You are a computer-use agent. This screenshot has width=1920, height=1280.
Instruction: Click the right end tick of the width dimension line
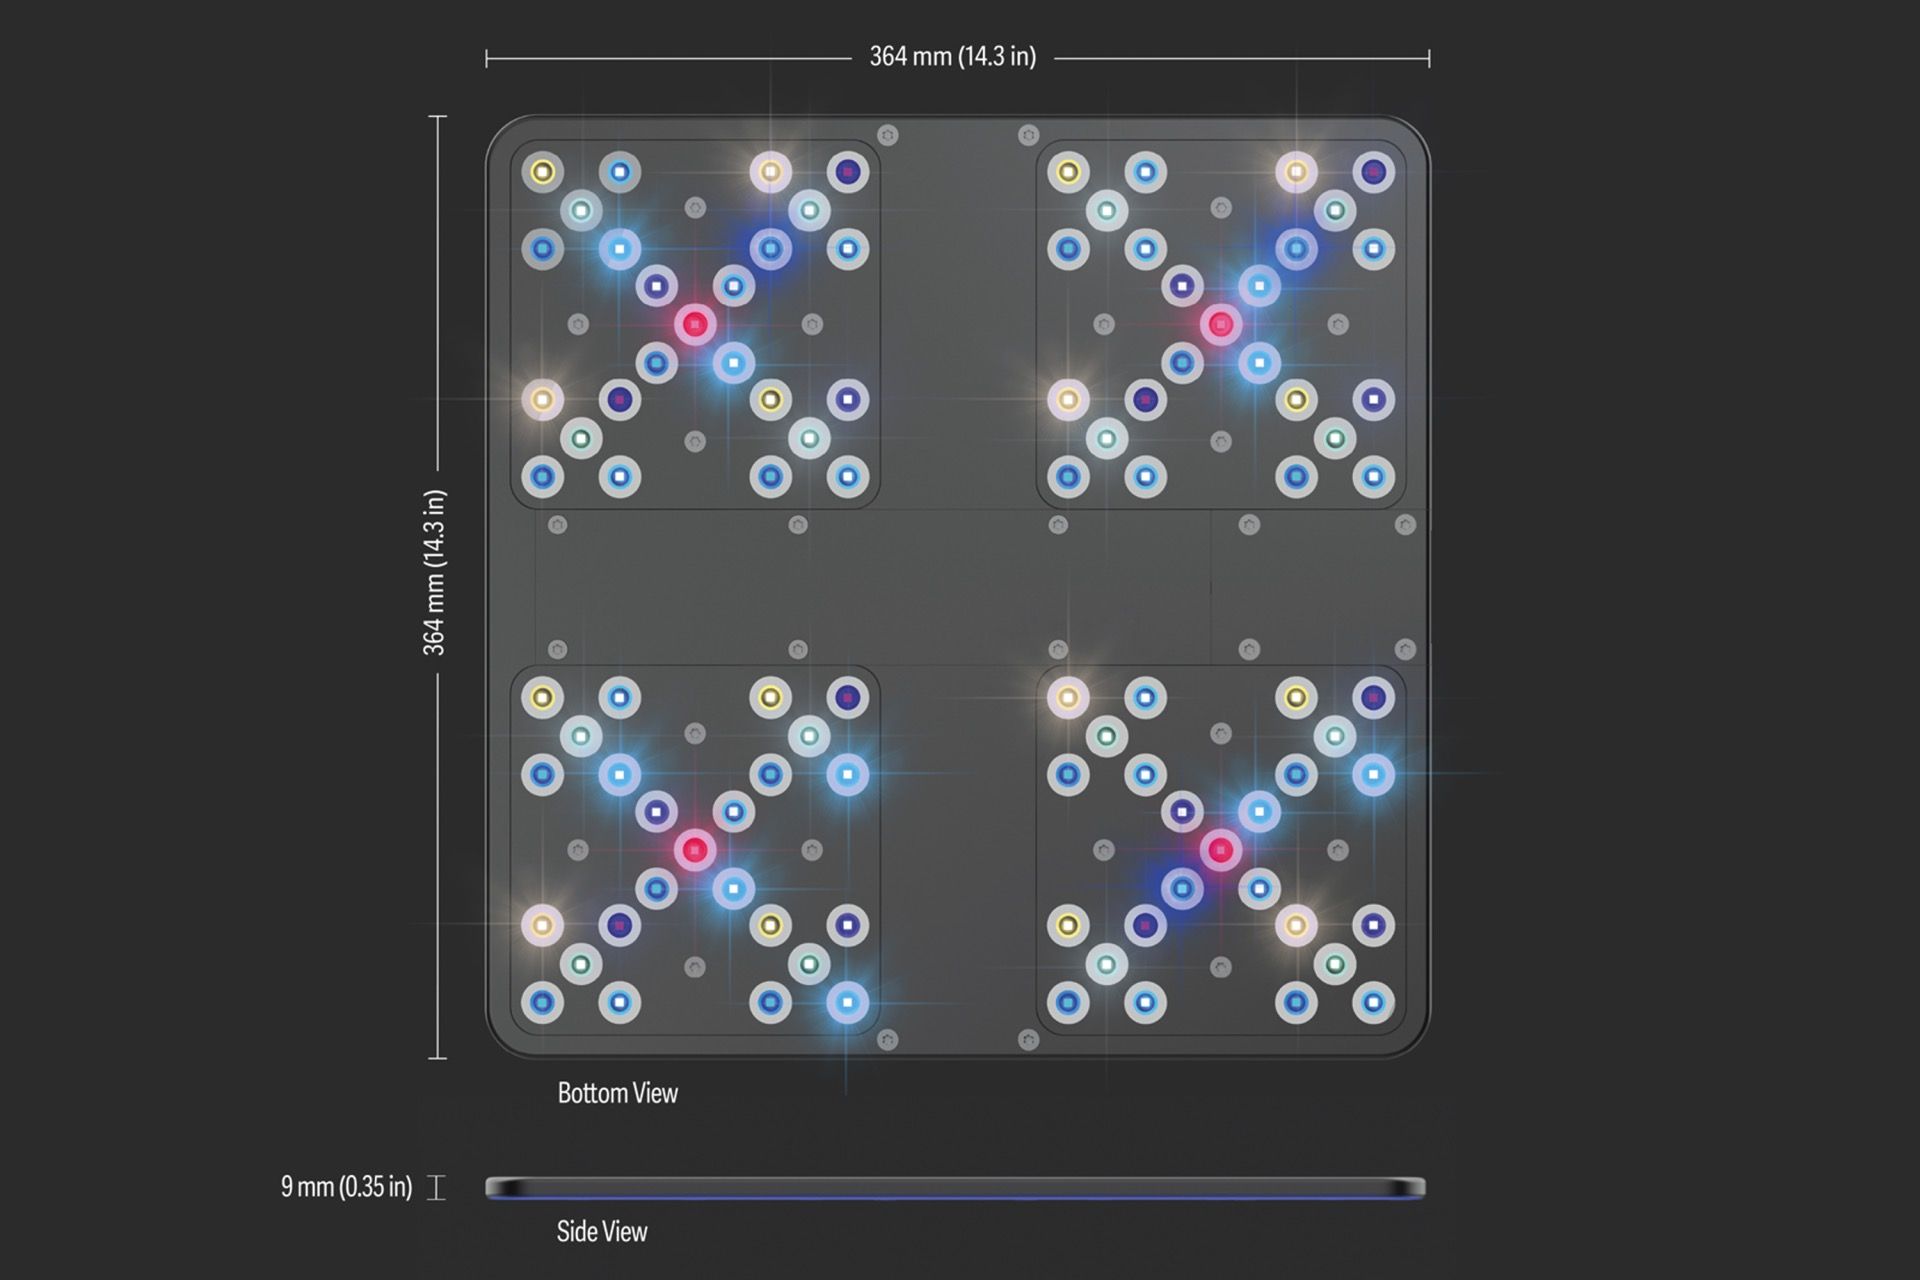pos(1429,59)
